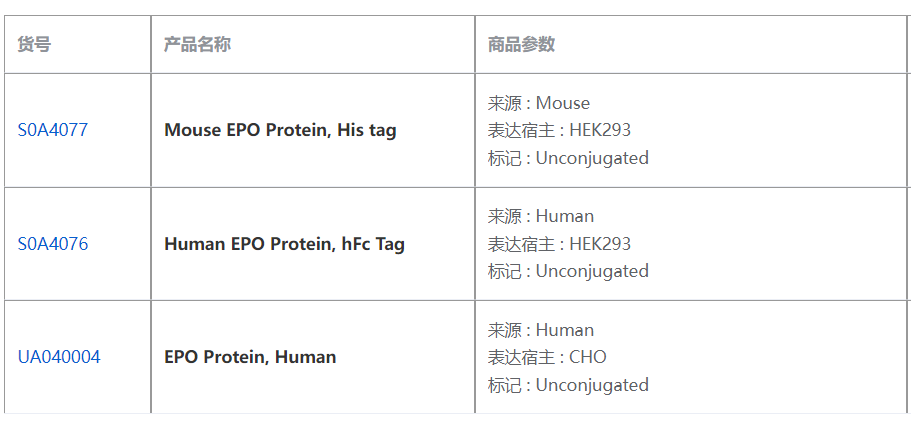Select the EPO Protein, Human product name
911x425 pixels.
coord(250,357)
